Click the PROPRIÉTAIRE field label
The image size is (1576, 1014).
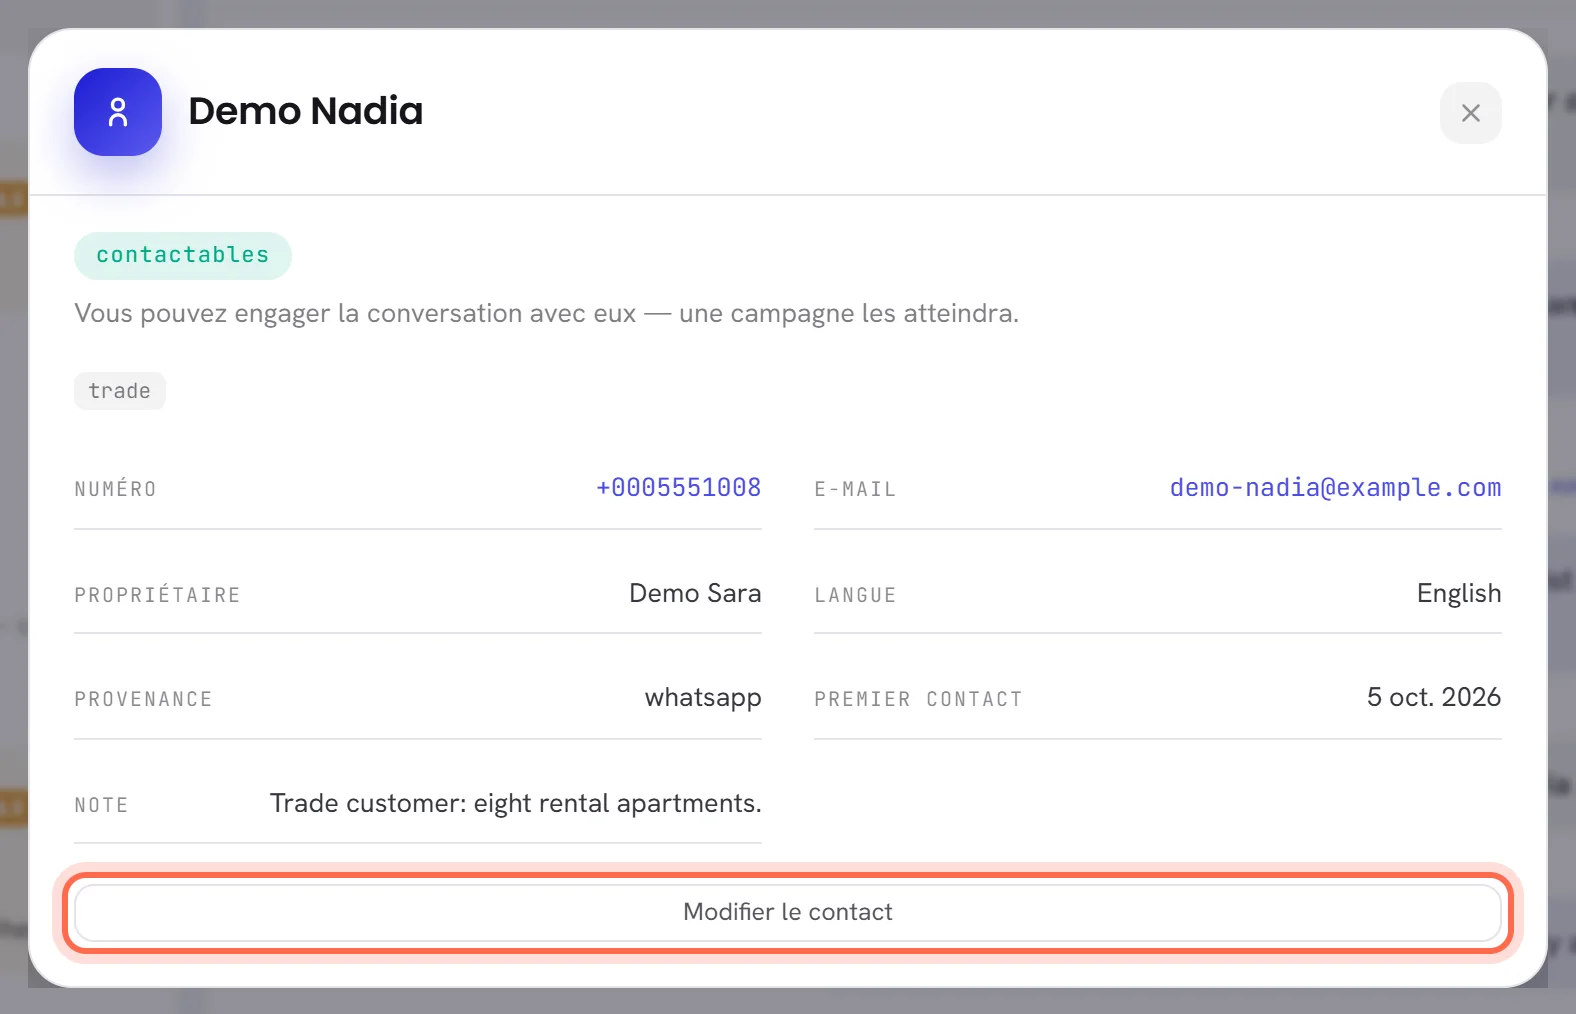[157, 595]
